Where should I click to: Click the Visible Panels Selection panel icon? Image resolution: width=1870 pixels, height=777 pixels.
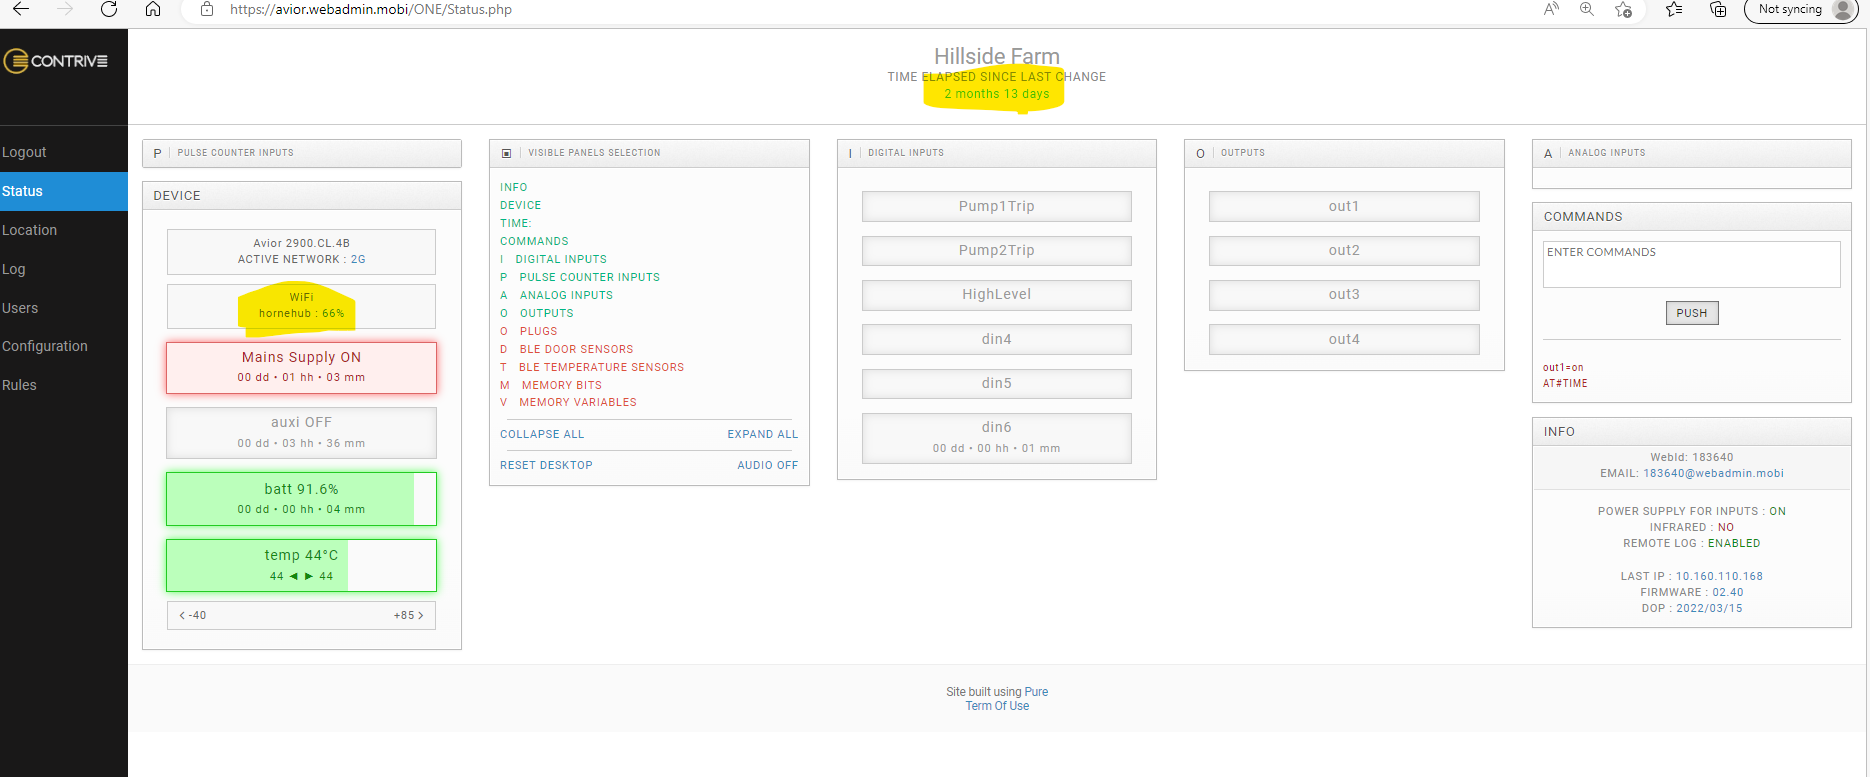coord(506,153)
